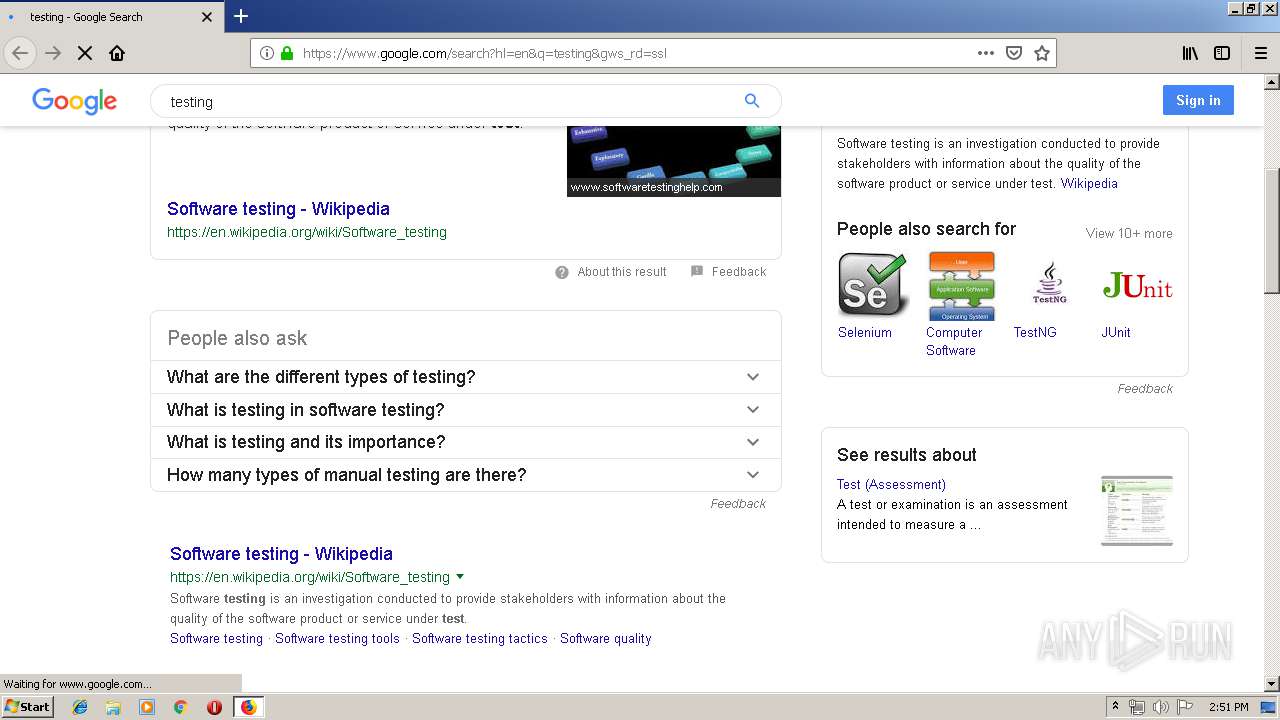Click the TestNG logo thumbnail

pos(1049,285)
